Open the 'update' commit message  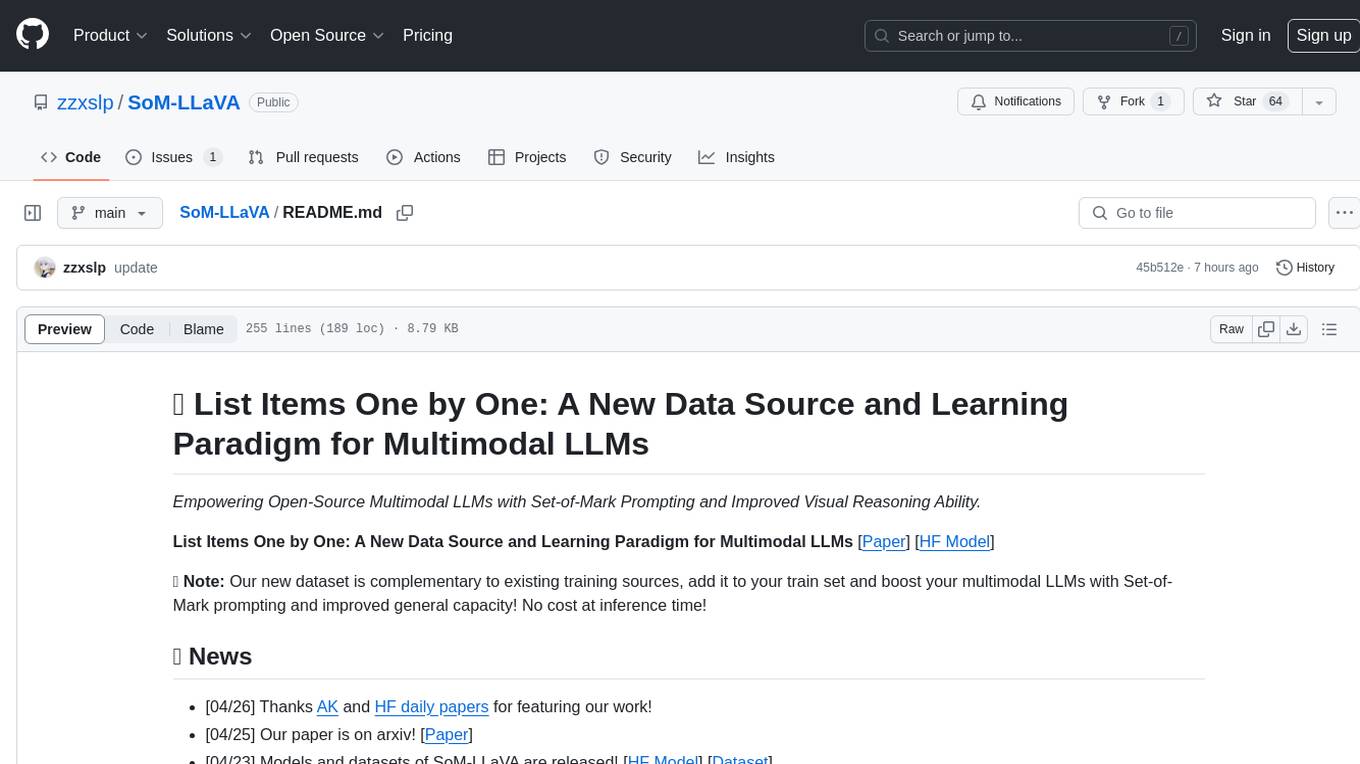[136, 268]
